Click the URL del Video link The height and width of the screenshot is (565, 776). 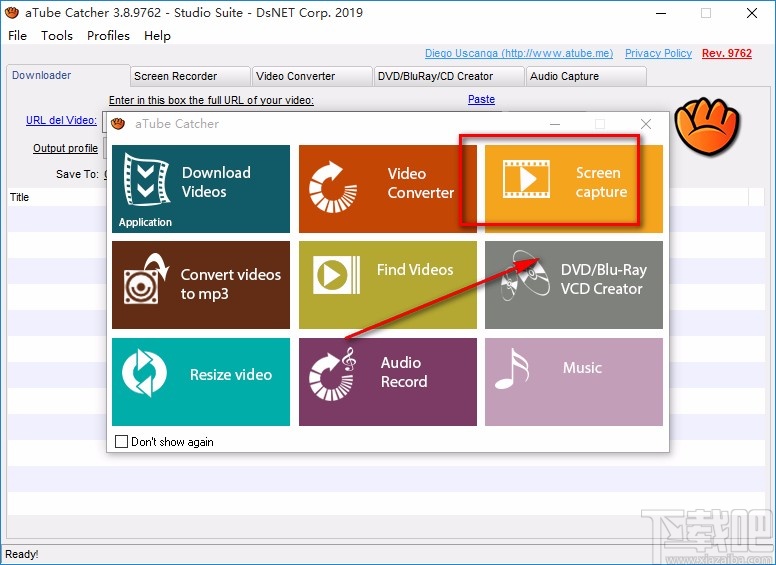coord(61,120)
